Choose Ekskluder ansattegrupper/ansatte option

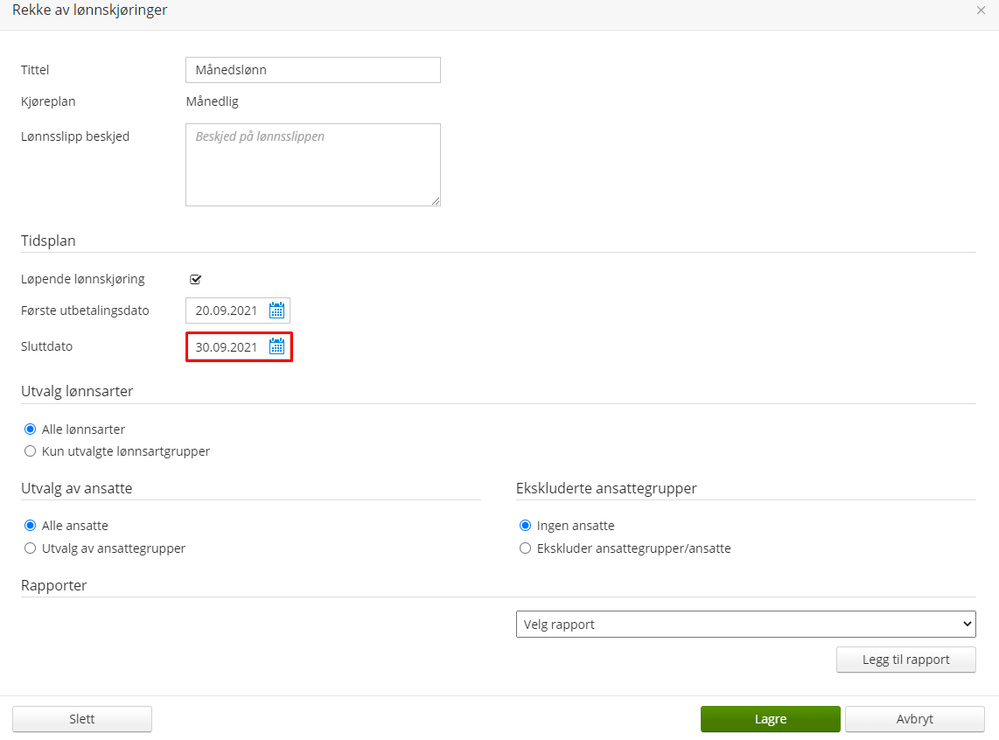525,548
